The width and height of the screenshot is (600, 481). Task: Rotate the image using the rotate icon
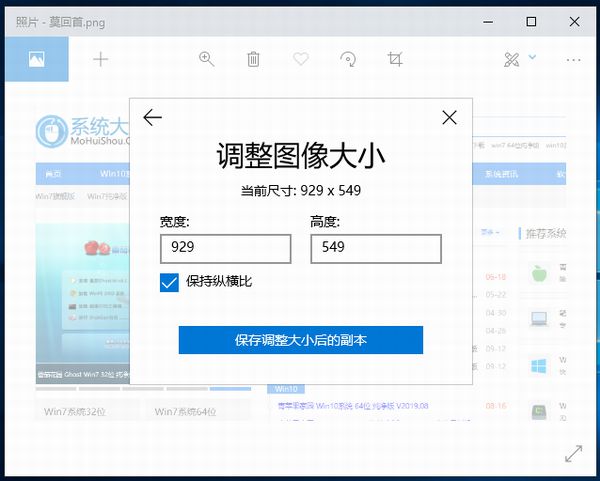[348, 59]
